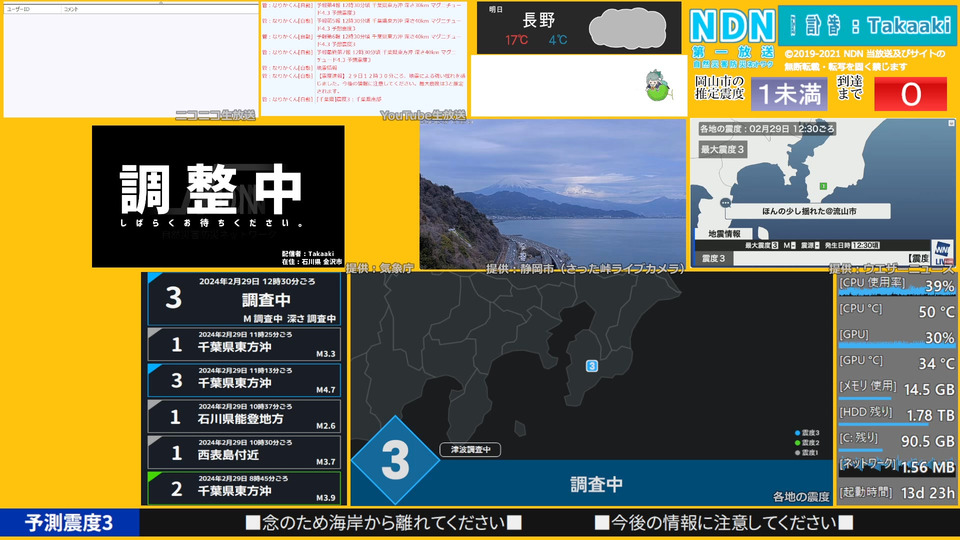Click the 最大震度3 label on the Weathernews map
Image resolution: width=960 pixels, height=540 pixels.
click(722, 149)
